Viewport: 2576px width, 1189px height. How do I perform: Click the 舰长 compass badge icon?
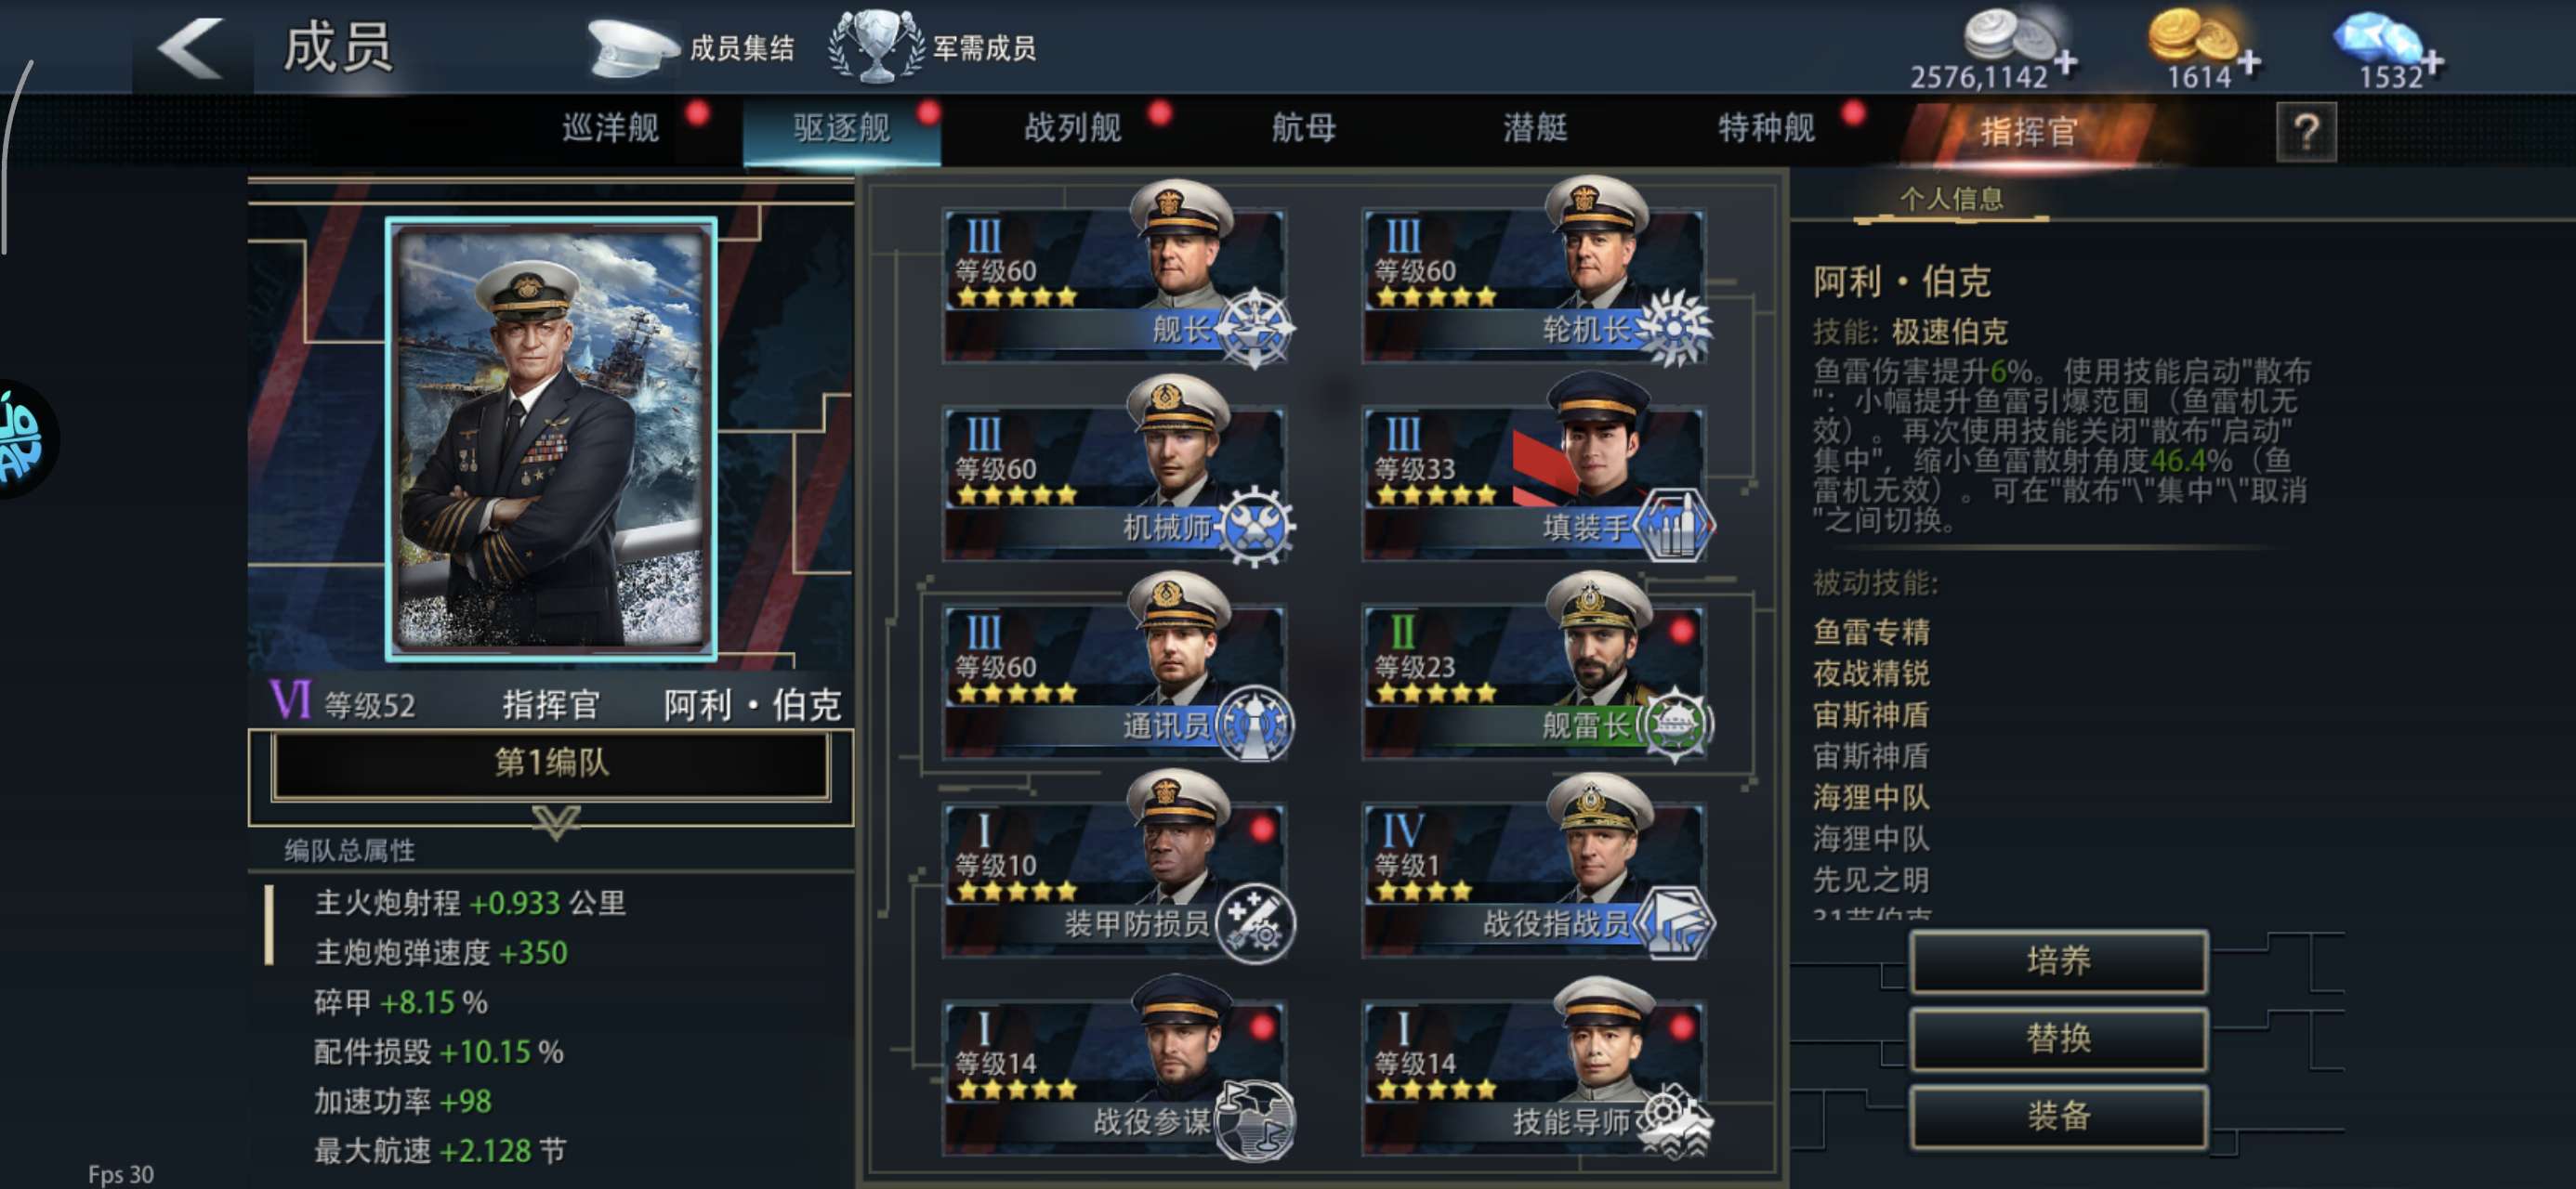1254,328
